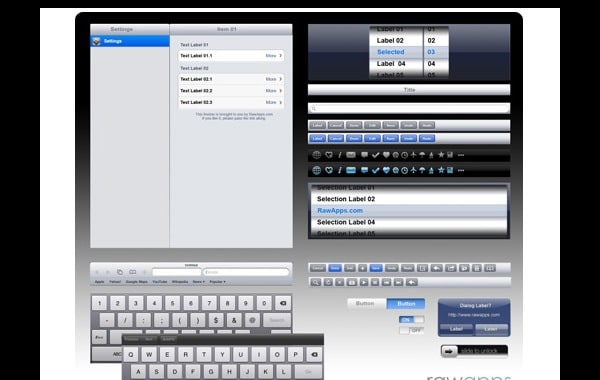The width and height of the screenshot is (600, 380).
Task: Choose the gray clock icon
Action: pos(404,155)
